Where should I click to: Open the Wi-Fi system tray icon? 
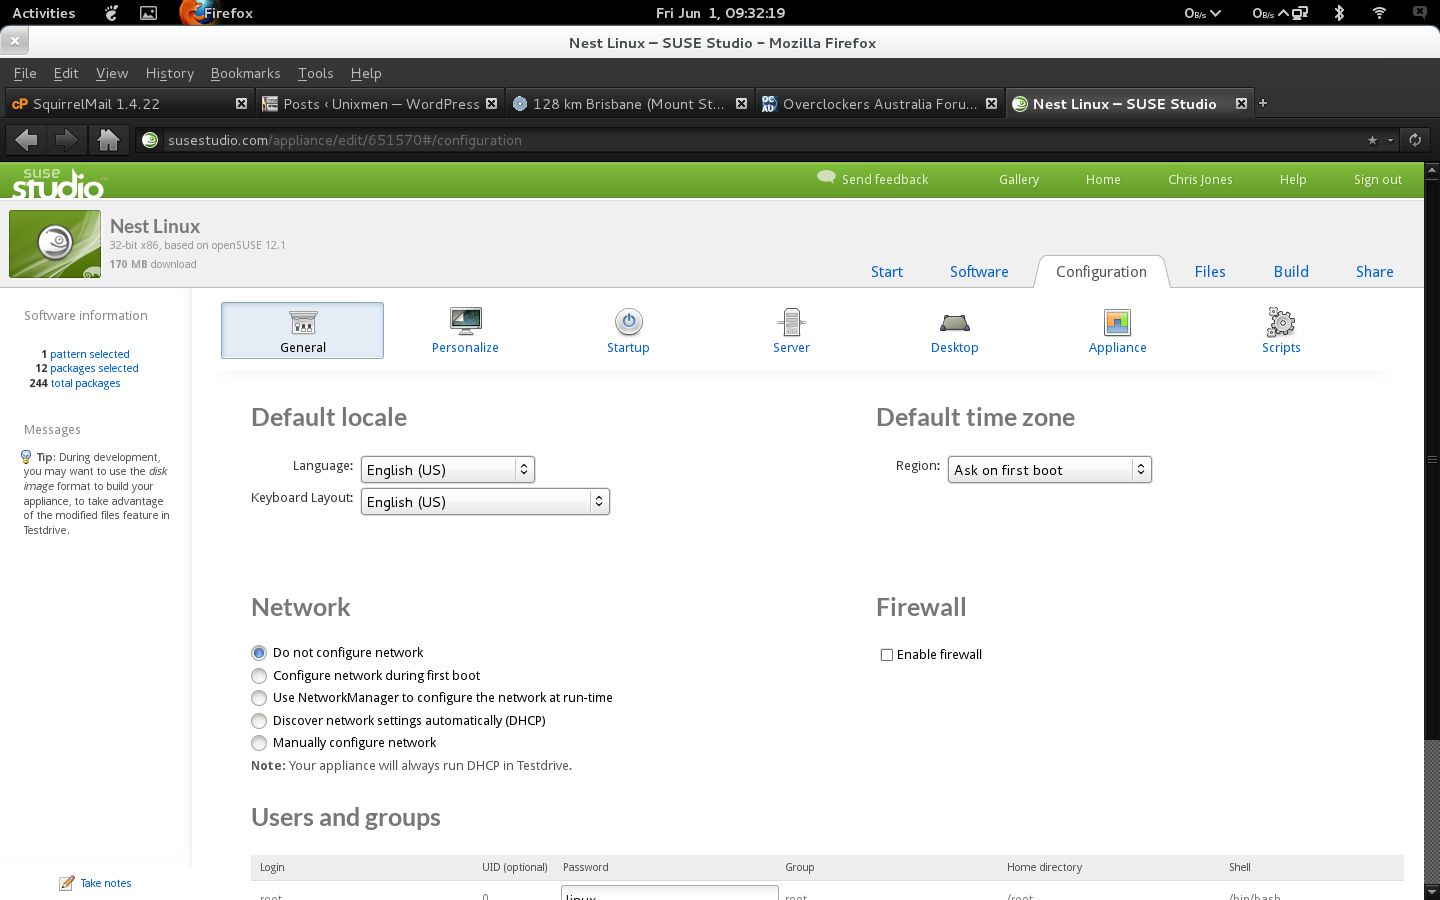[1379, 13]
